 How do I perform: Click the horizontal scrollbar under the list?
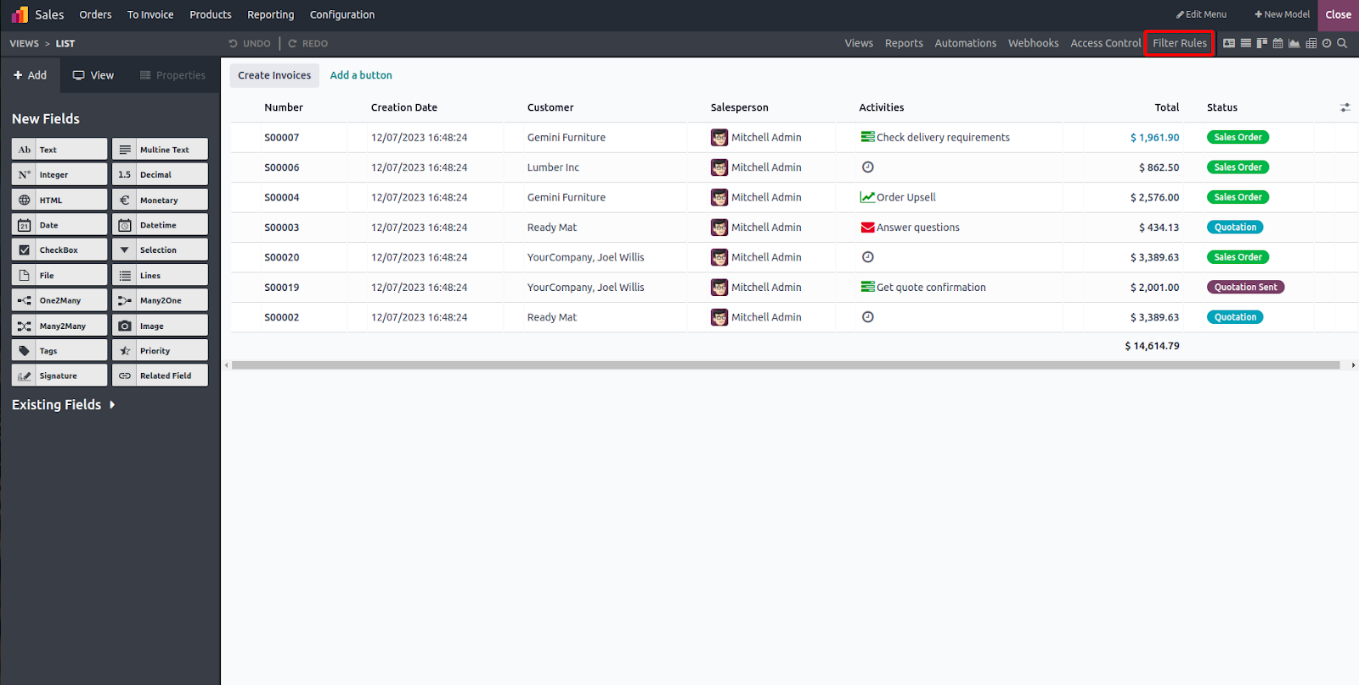(785, 366)
